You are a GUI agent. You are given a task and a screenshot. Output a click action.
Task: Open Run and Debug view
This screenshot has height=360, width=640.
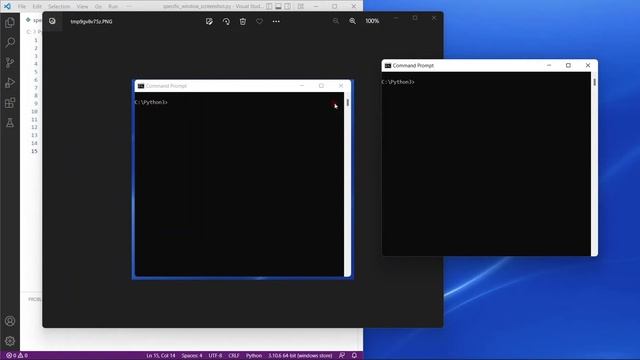(10, 83)
